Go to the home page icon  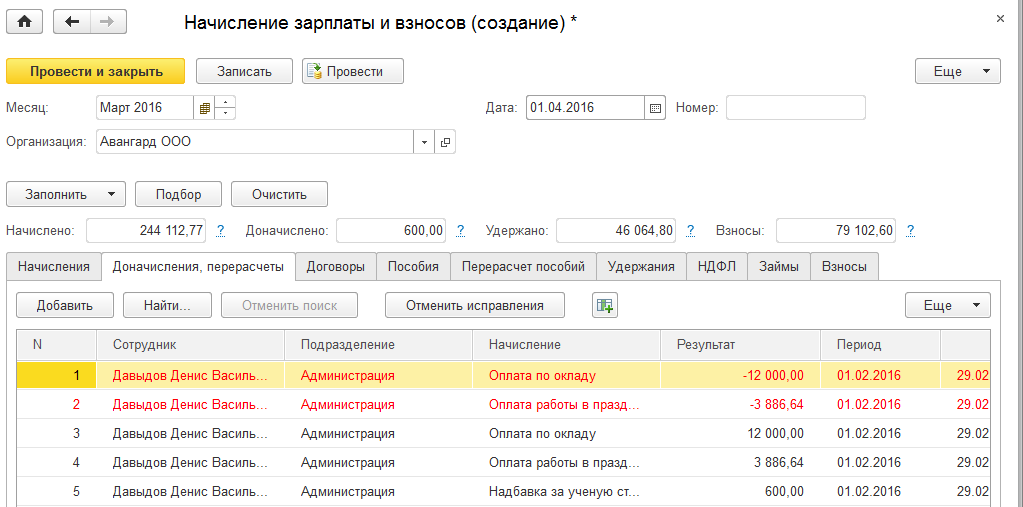[x=24, y=22]
